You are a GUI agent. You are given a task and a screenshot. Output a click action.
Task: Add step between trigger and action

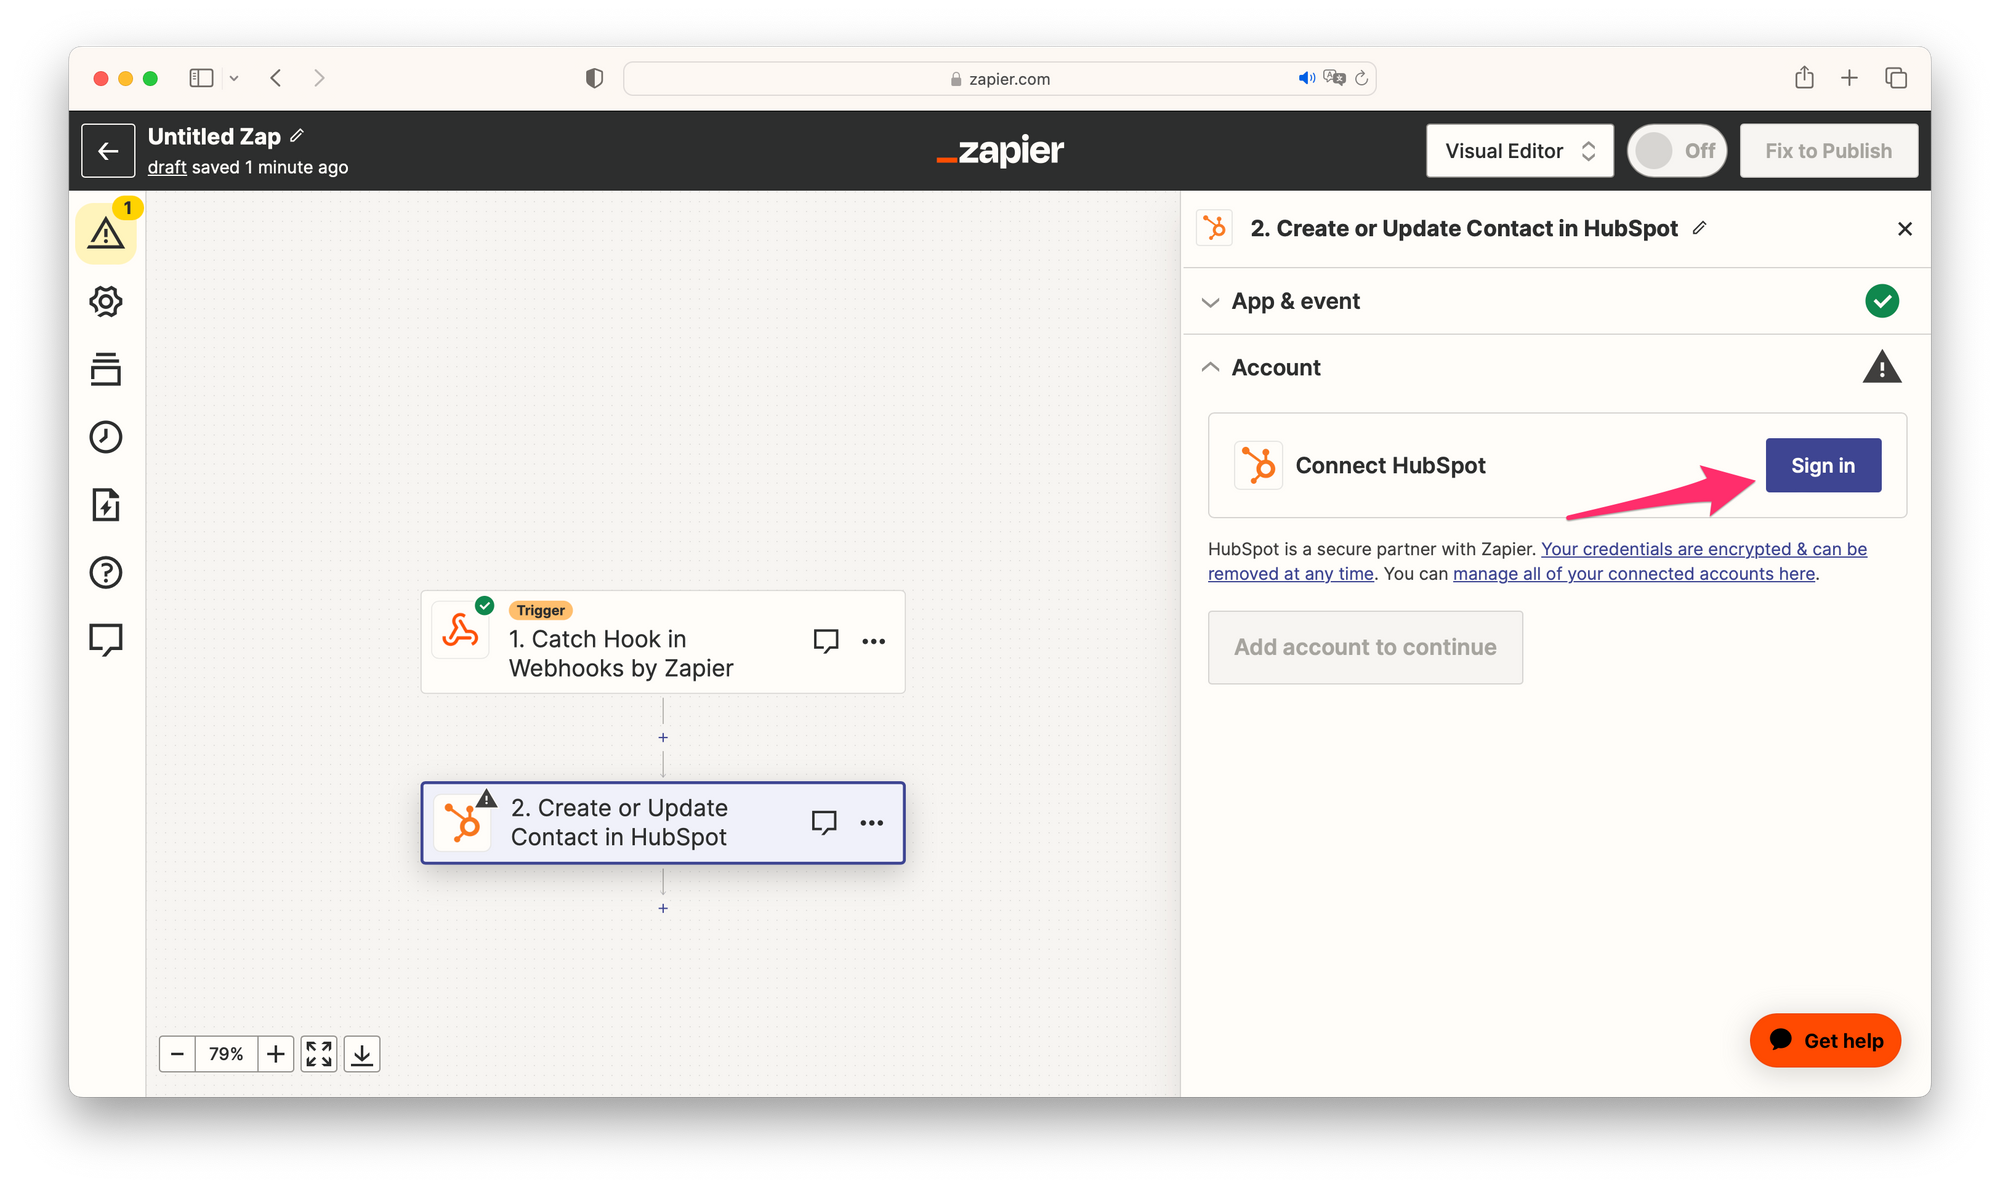tap(663, 738)
